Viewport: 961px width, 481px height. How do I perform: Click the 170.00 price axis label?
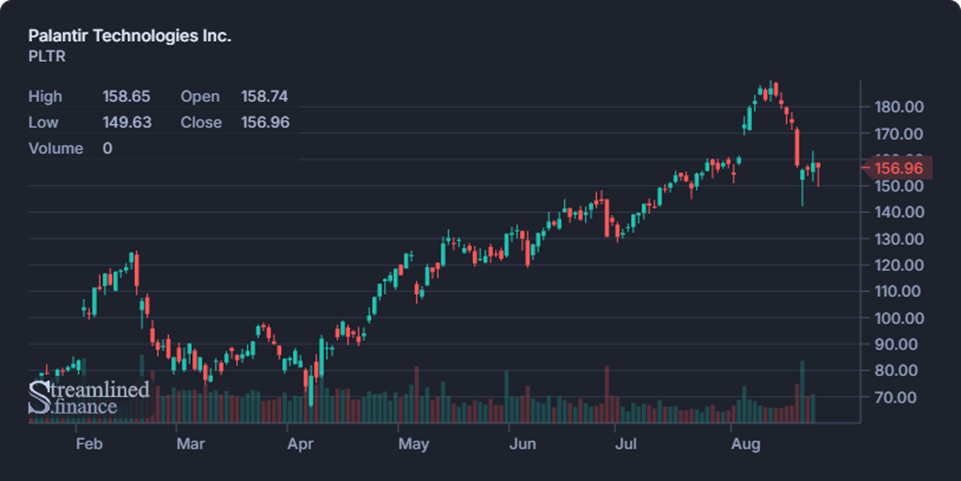(x=899, y=134)
